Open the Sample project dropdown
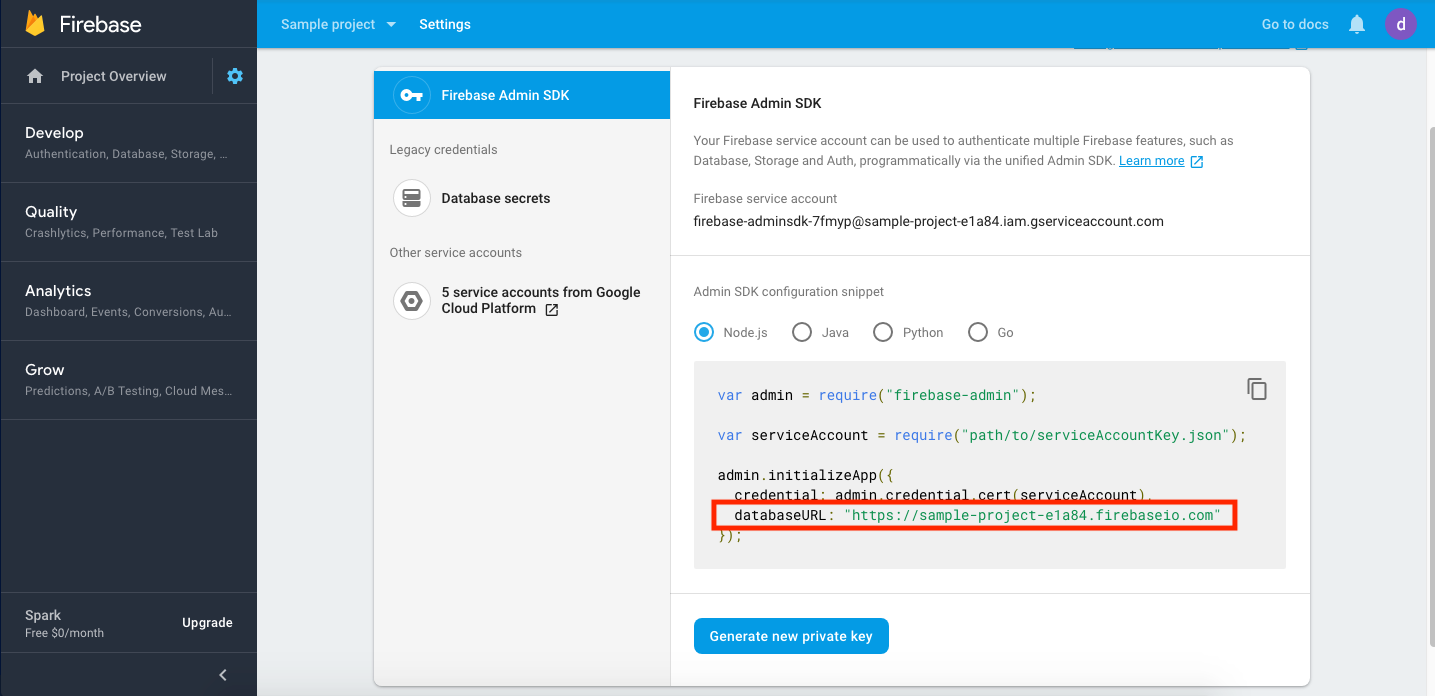Image resolution: width=1435 pixels, height=696 pixels. (x=338, y=23)
